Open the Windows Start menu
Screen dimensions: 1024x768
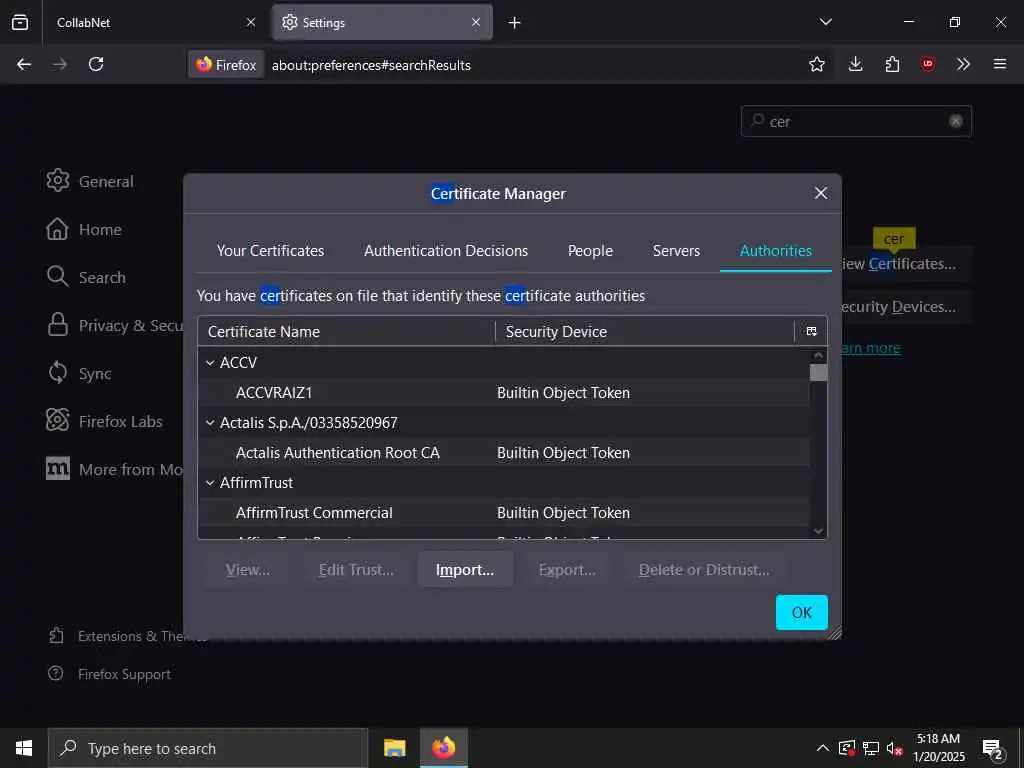(x=24, y=748)
